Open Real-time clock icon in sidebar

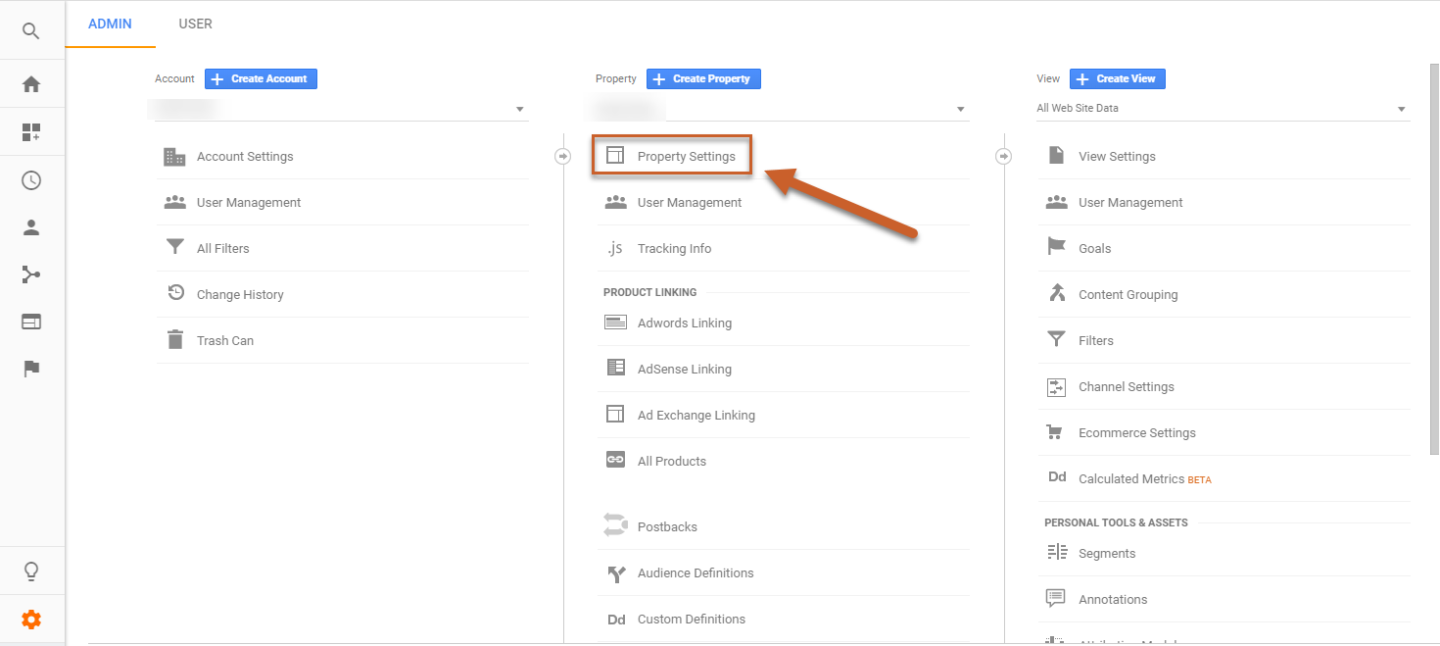(31, 181)
